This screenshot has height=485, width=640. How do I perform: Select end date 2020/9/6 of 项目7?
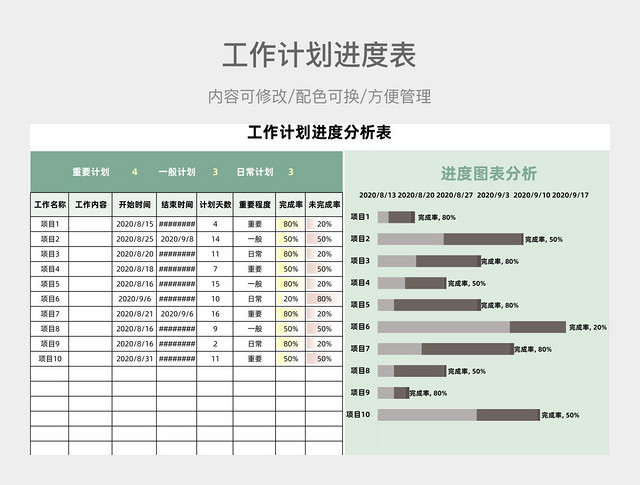tap(177, 314)
